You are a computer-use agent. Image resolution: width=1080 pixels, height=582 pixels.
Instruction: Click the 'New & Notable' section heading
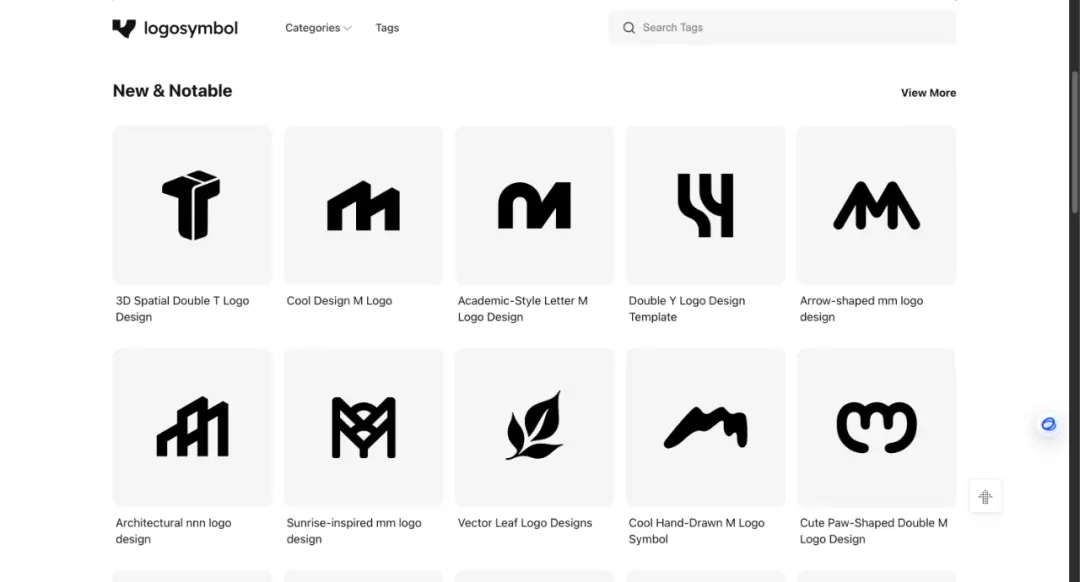coord(172,91)
